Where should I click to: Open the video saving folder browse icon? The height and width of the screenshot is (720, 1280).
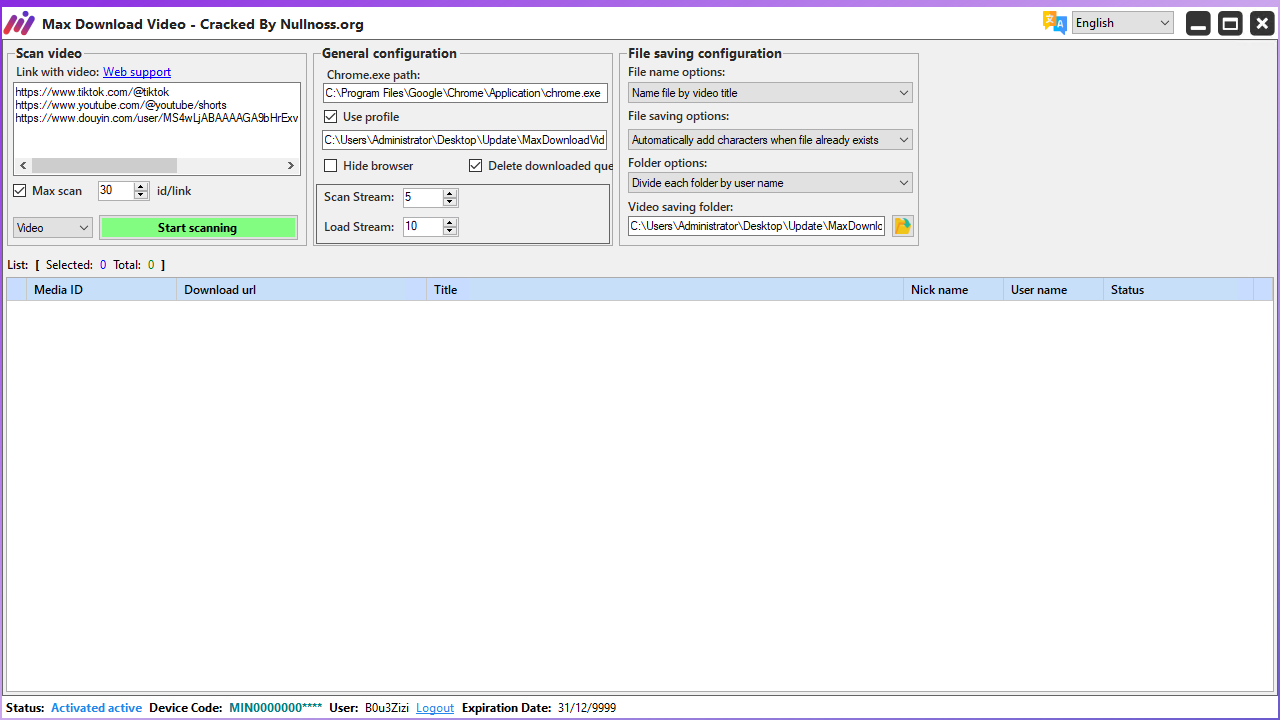coord(903,226)
